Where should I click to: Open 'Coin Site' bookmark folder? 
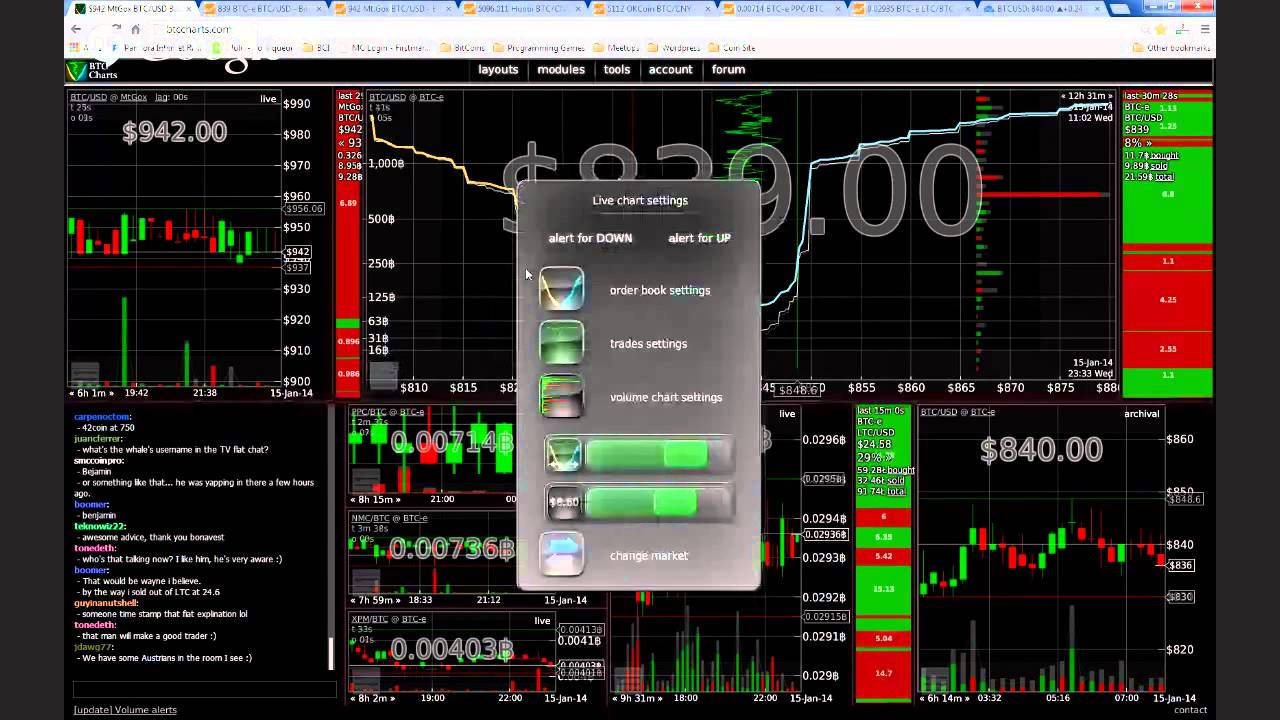pyautogui.click(x=733, y=48)
